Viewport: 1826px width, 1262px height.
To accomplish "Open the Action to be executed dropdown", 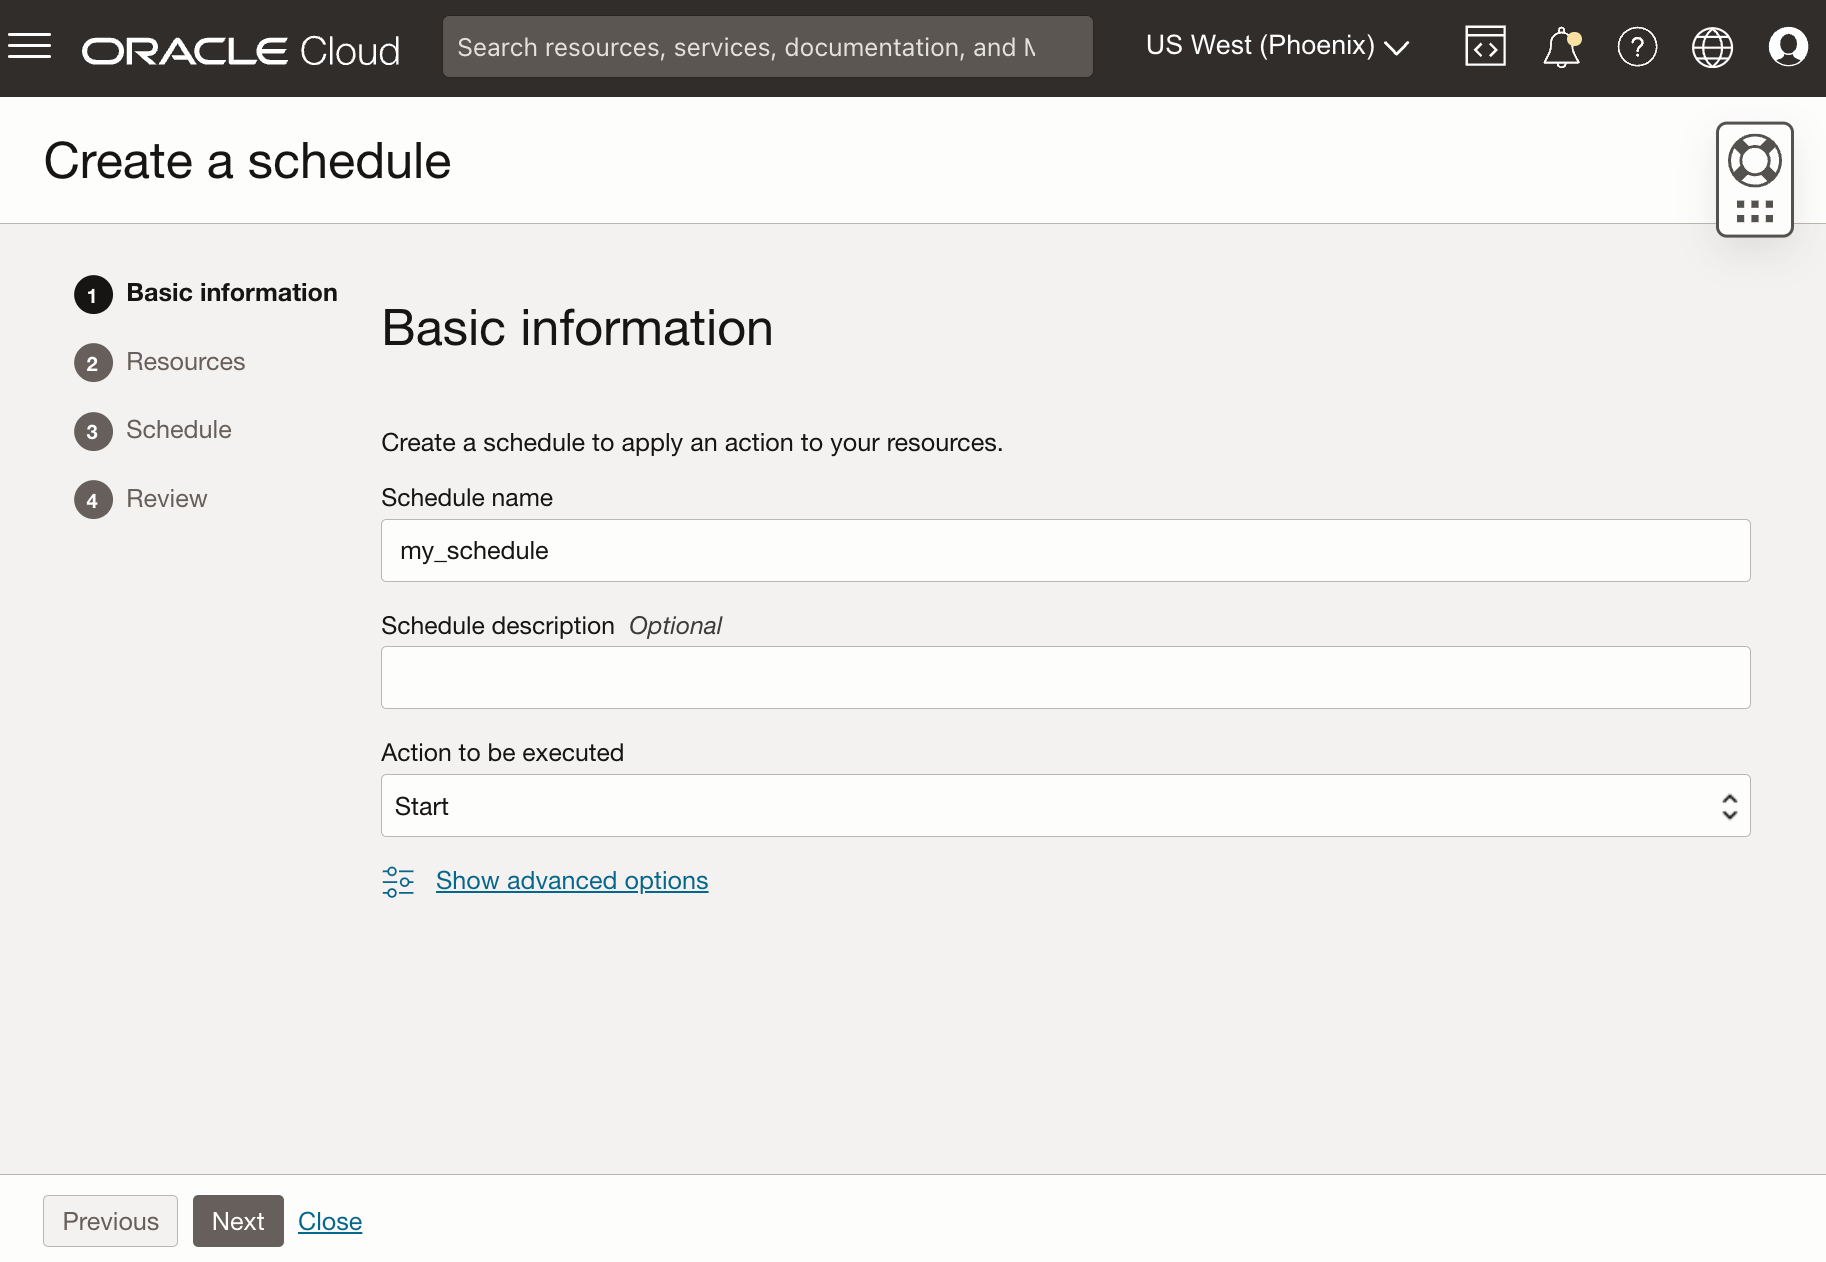I will (1065, 806).
